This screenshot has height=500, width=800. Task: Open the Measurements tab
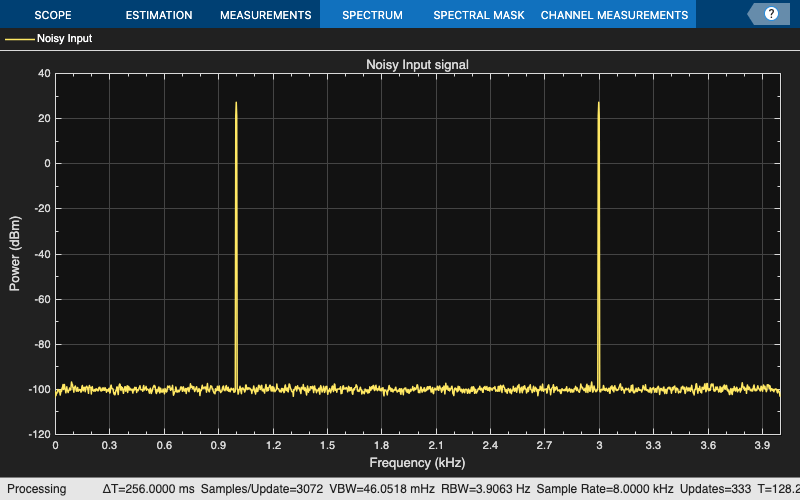266,15
